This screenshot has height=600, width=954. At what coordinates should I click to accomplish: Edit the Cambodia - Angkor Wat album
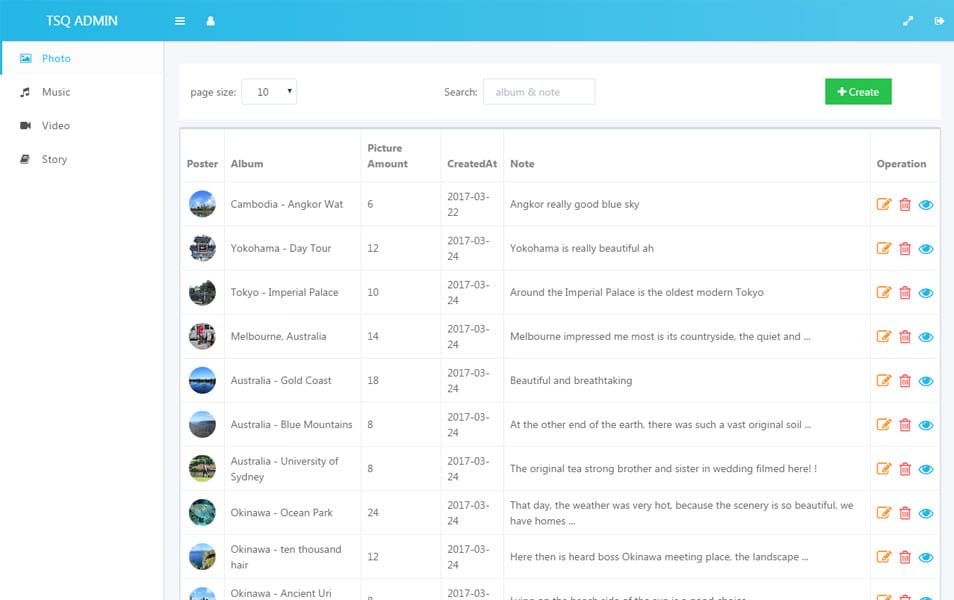click(x=884, y=205)
